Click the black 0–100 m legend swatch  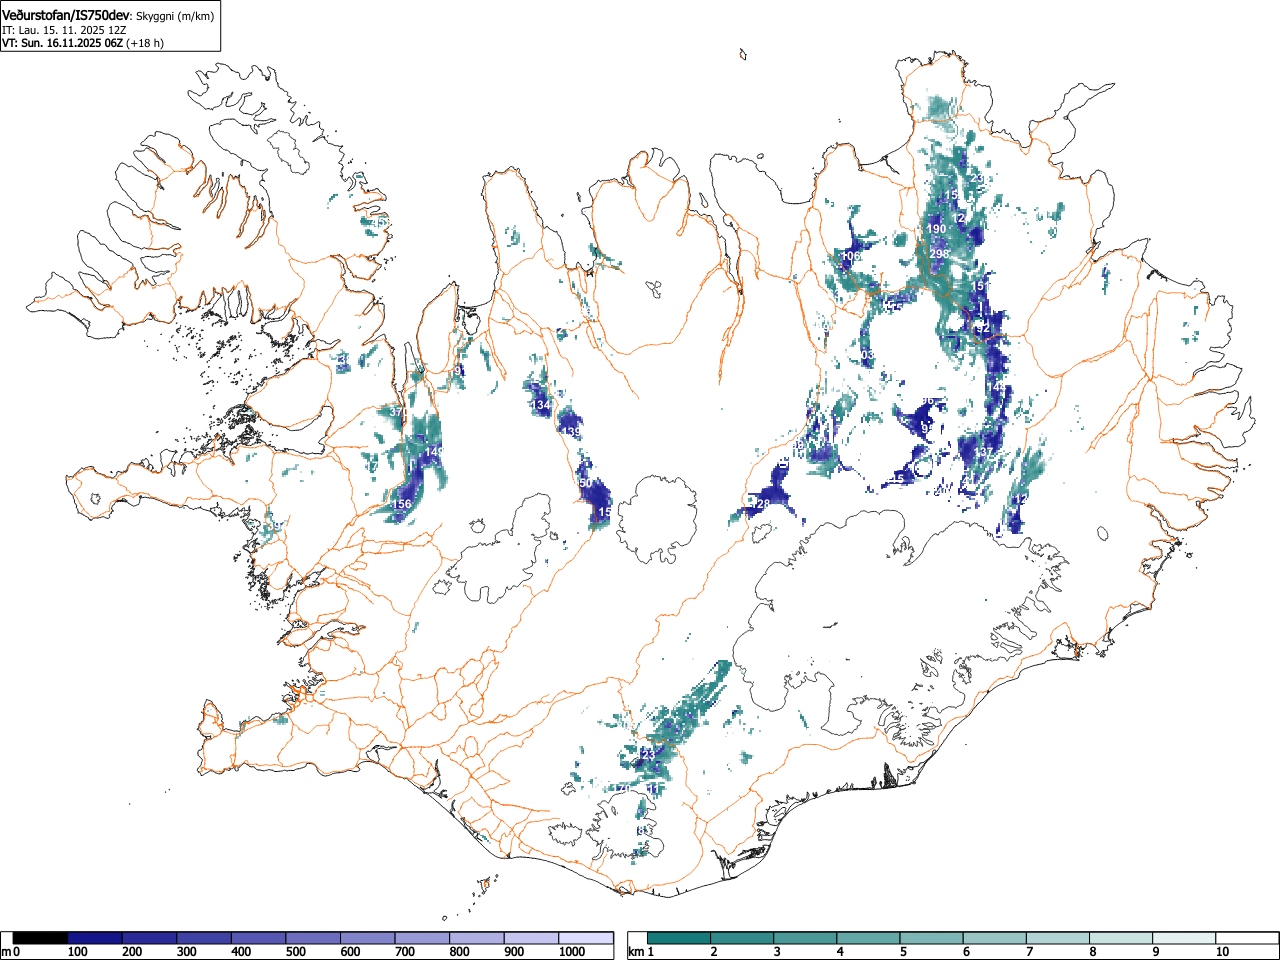coord(40,938)
